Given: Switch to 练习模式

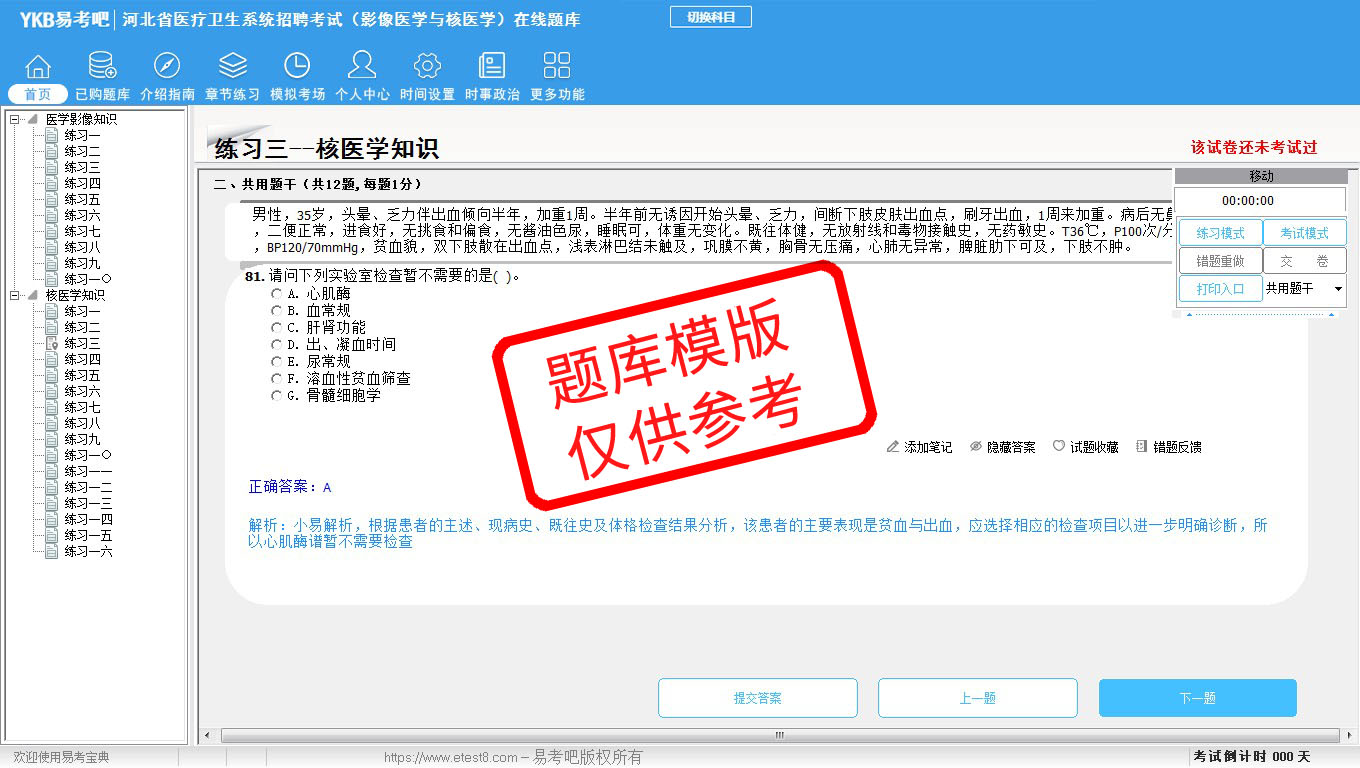Looking at the screenshot, I should coord(1221,233).
